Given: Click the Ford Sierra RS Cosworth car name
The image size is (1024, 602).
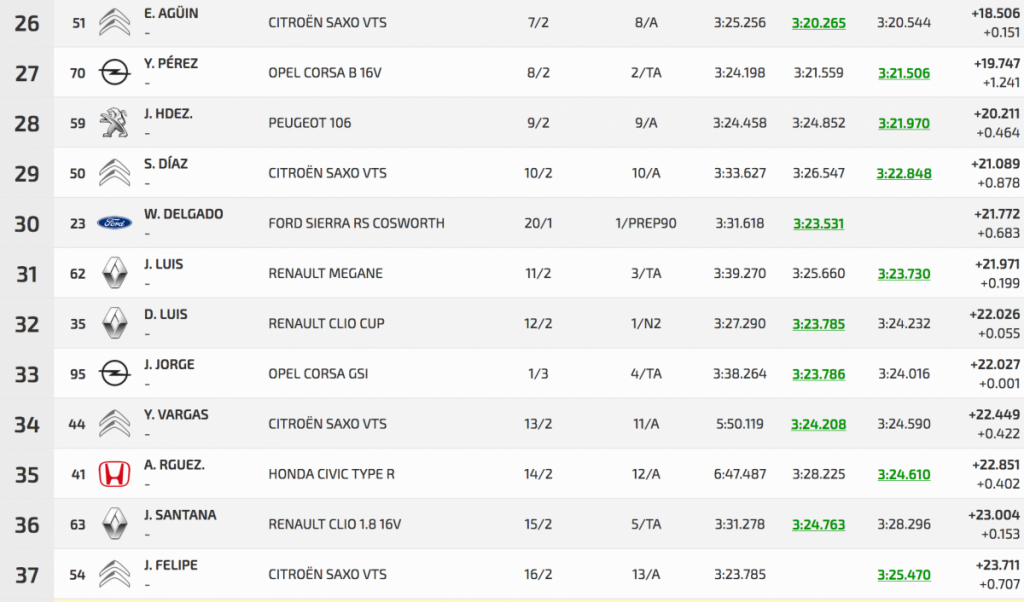Looking at the screenshot, I should tap(356, 223).
